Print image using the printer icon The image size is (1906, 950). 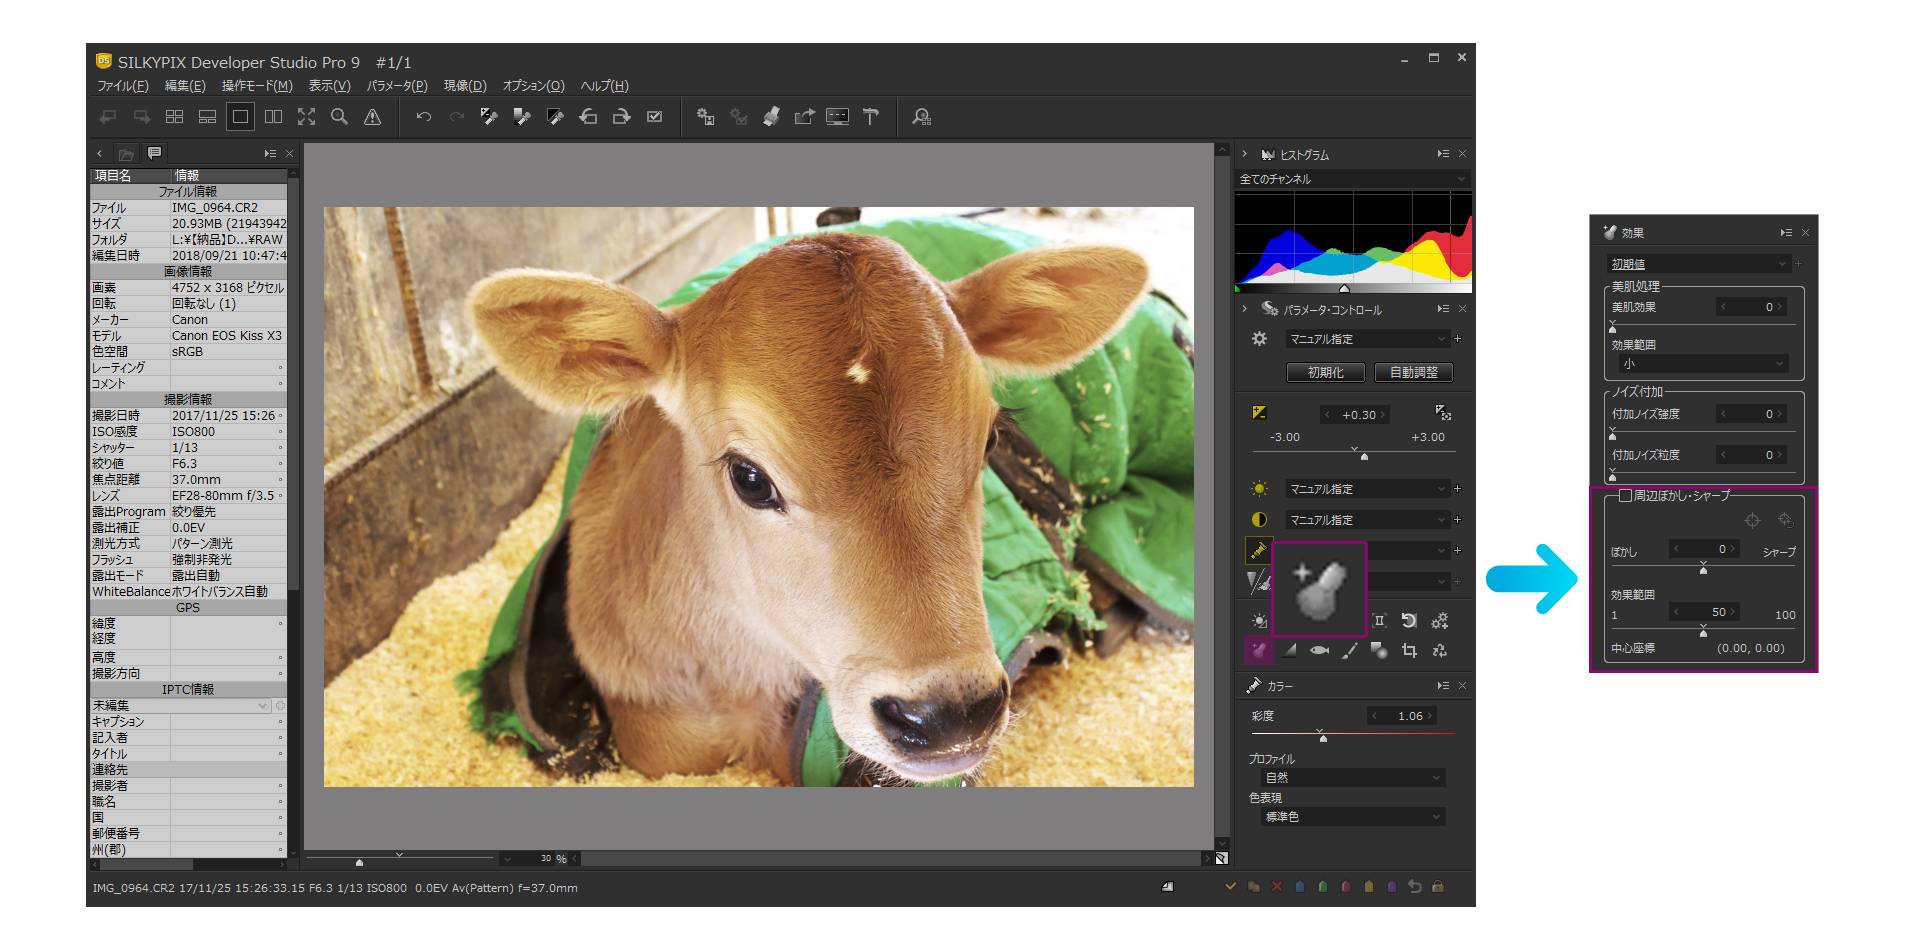tap(771, 117)
